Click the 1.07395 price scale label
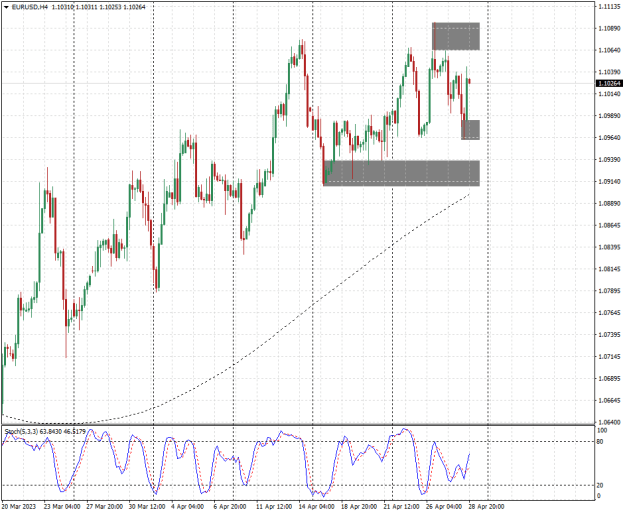Image resolution: width=625 pixels, height=514 pixels. (609, 335)
